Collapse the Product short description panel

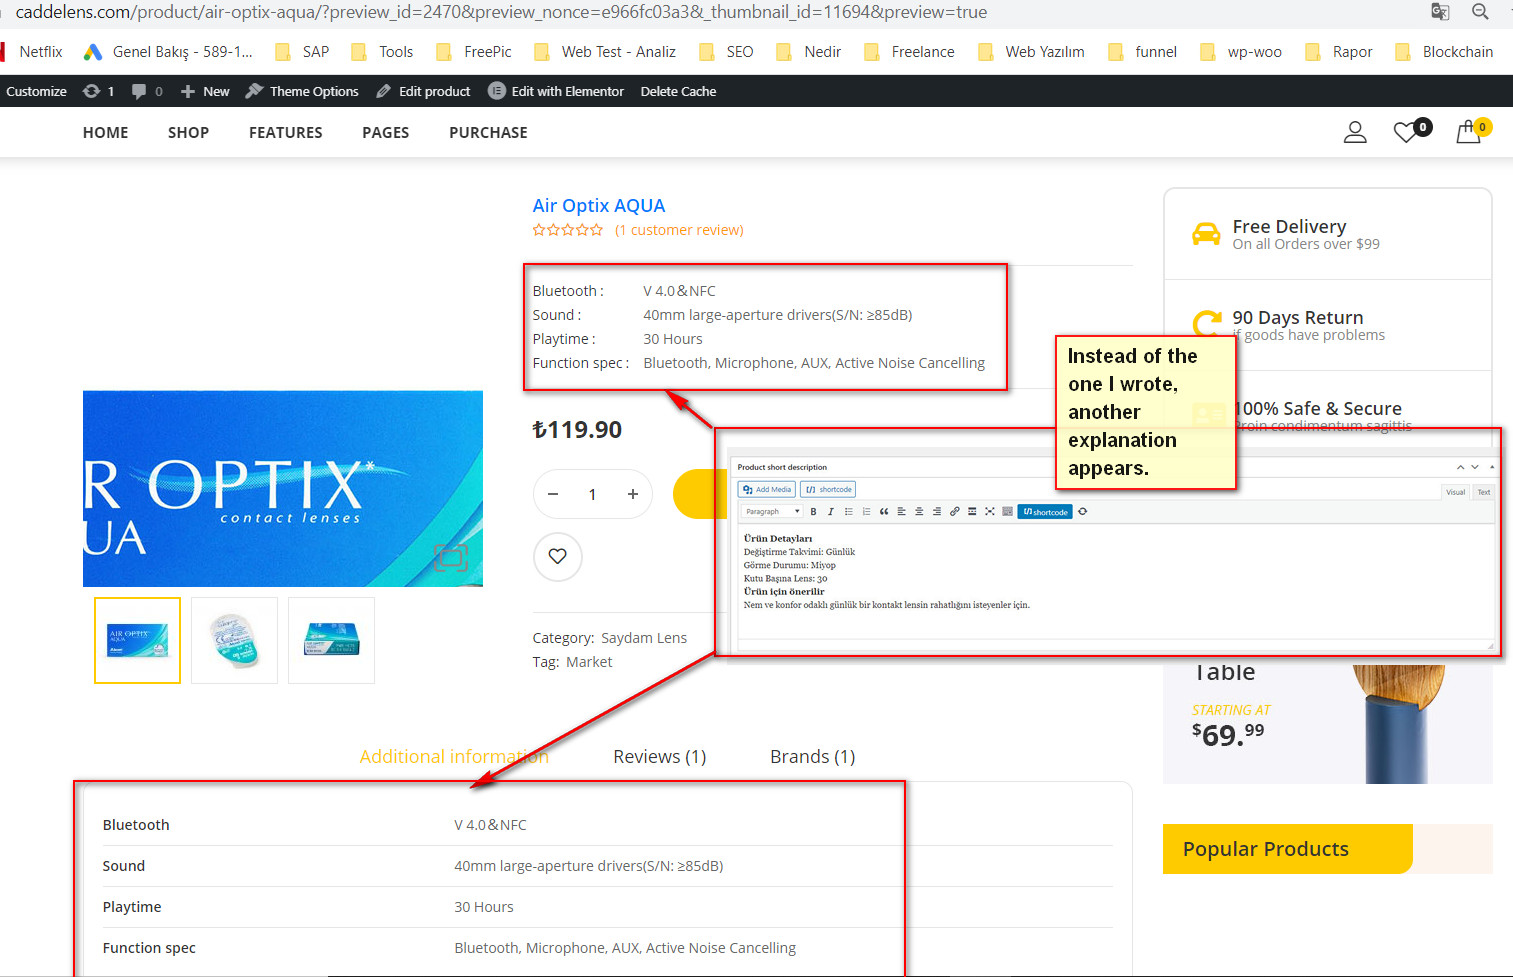coord(1491,467)
